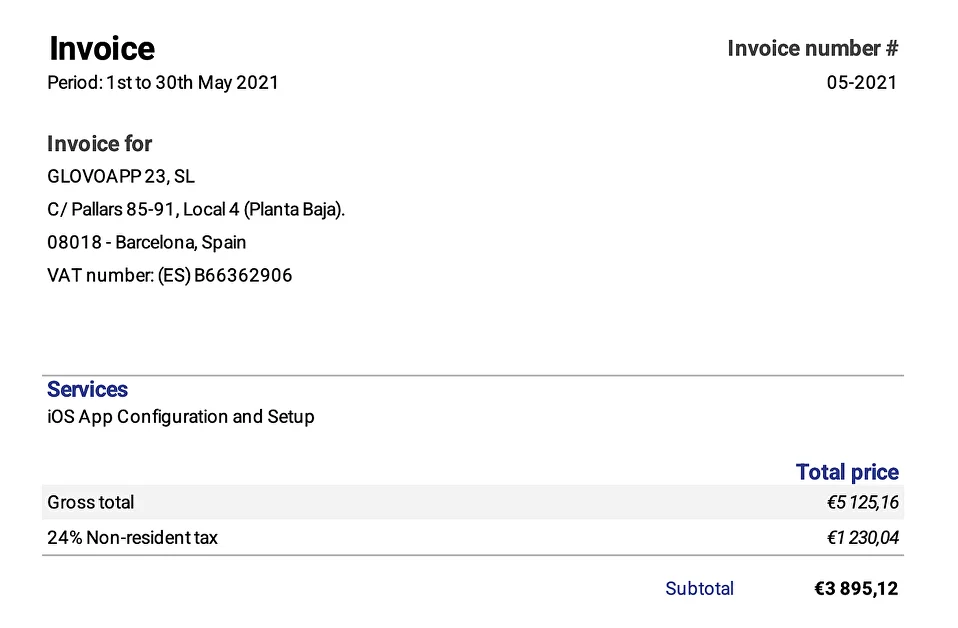Click the Total price column header

(847, 472)
